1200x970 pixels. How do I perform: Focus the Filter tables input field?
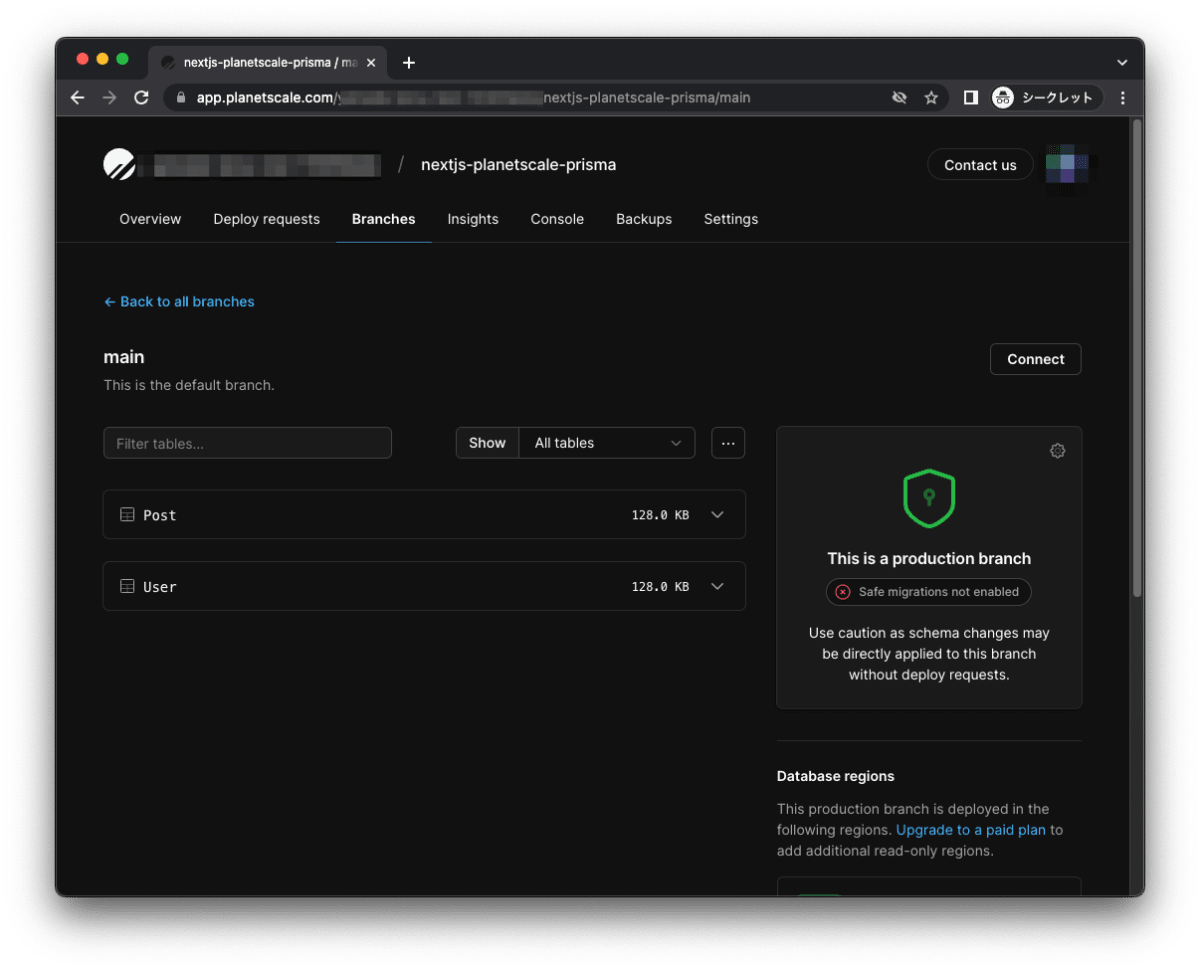point(247,443)
